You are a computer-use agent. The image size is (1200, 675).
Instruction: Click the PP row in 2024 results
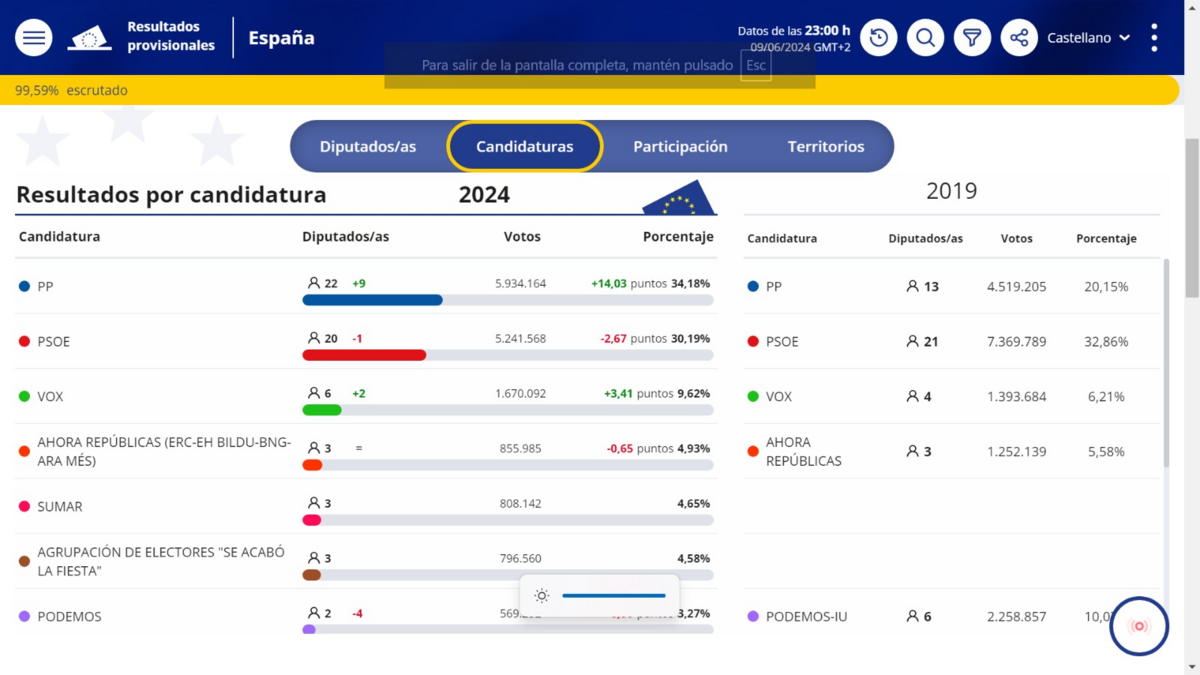(366, 286)
